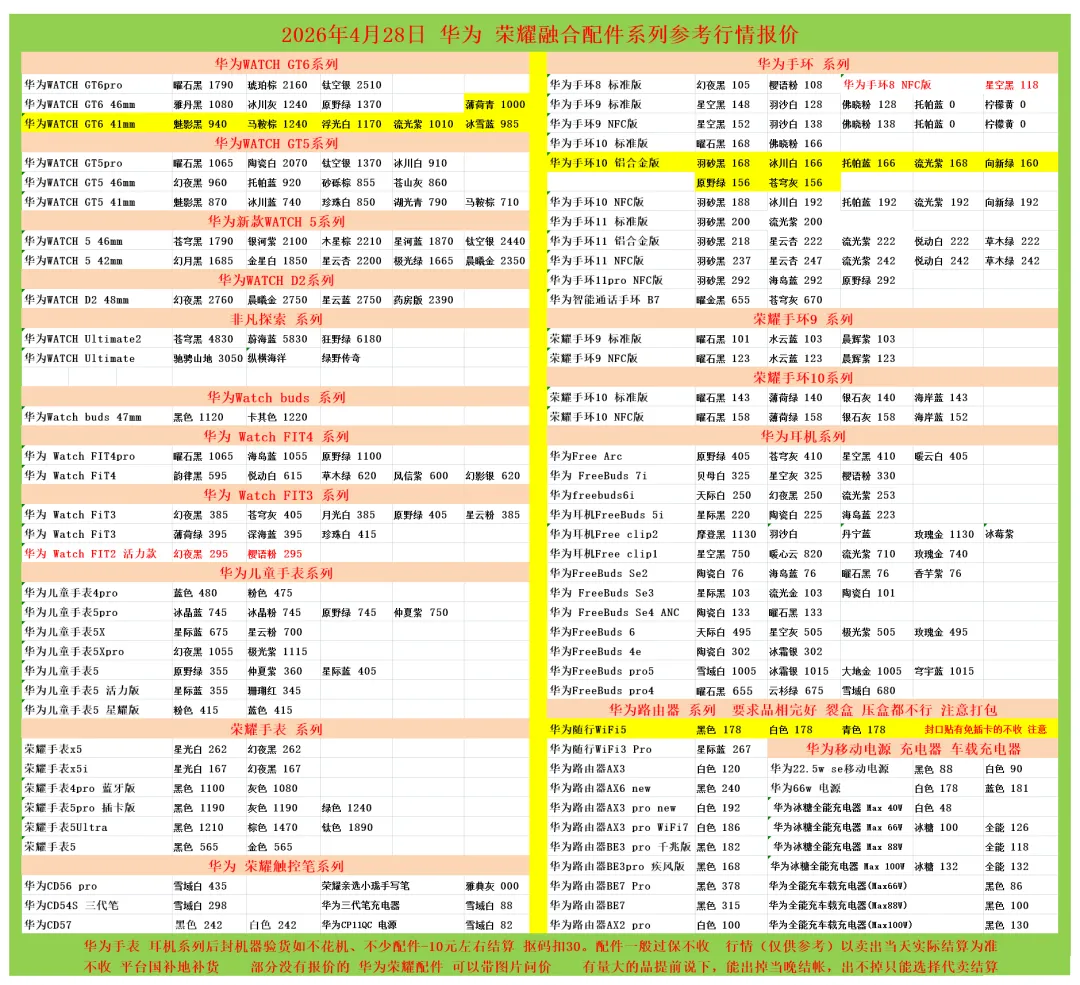Select the "华为CD56 pro" row label
1080x985 pixels.
click(61, 886)
